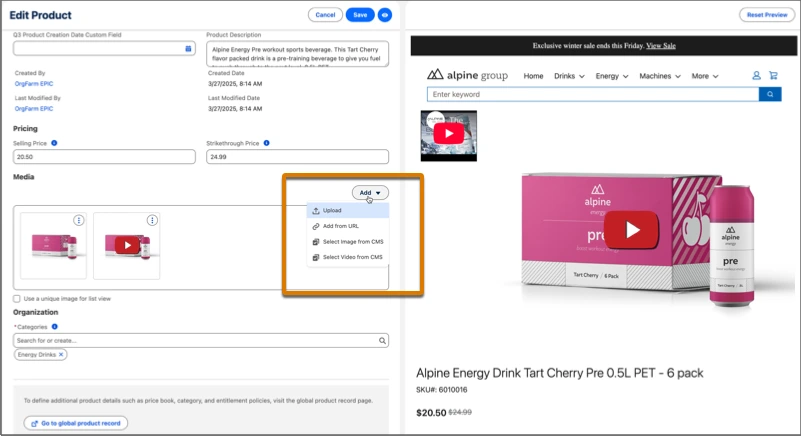The image size is (801, 436).
Task: Click the Reset Preview button
Action: point(767,15)
